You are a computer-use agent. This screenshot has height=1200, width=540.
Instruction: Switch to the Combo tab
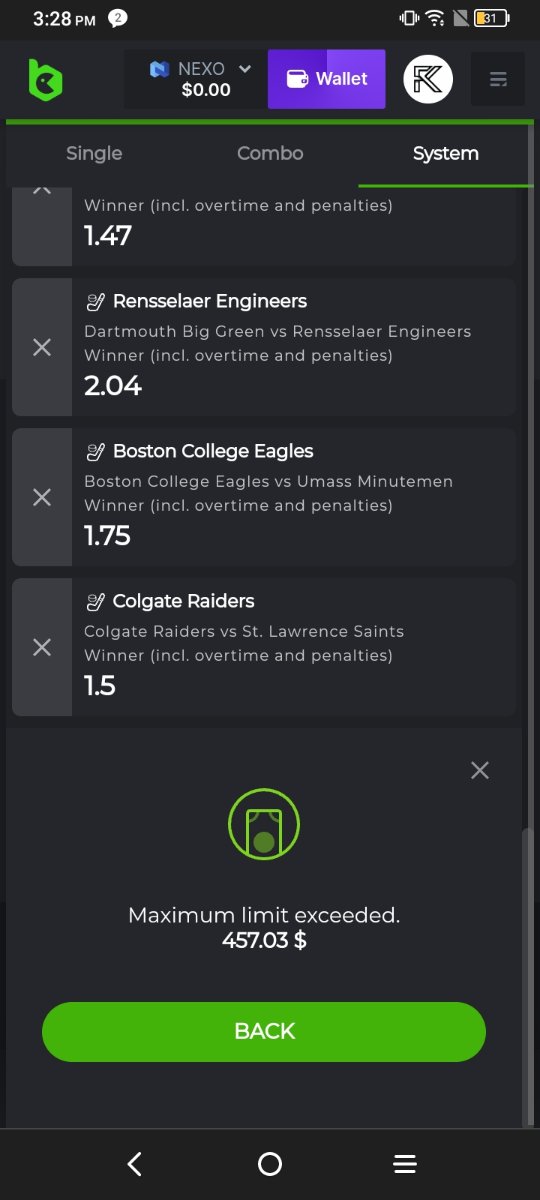pos(270,153)
